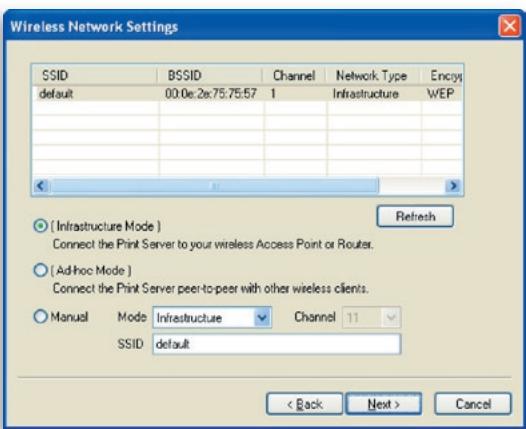
Task: Click the Refresh button
Action: coord(415,216)
